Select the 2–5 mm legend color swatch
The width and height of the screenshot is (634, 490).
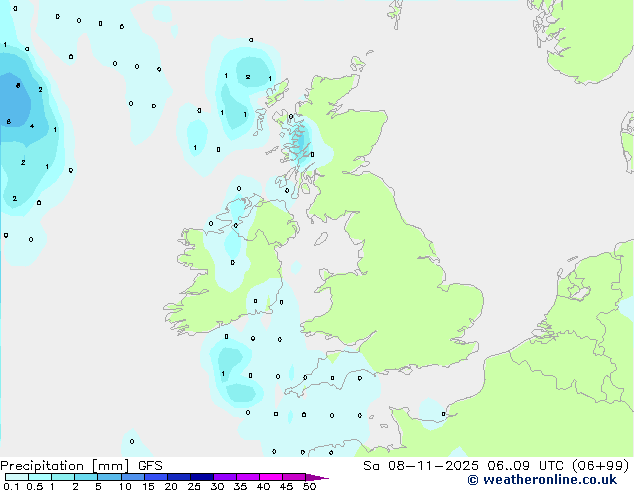(x=86, y=477)
